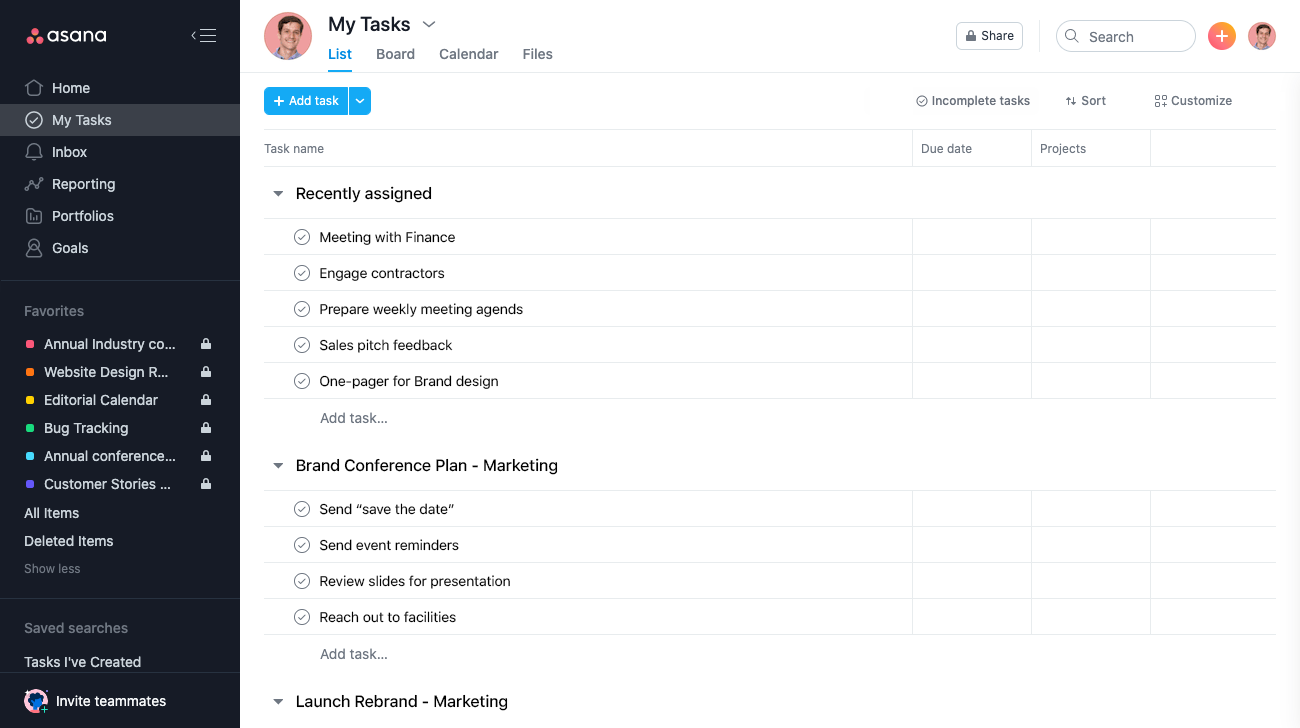Image resolution: width=1300 pixels, height=728 pixels.
Task: Open the Portfolios sidebar item
Action: (120, 216)
